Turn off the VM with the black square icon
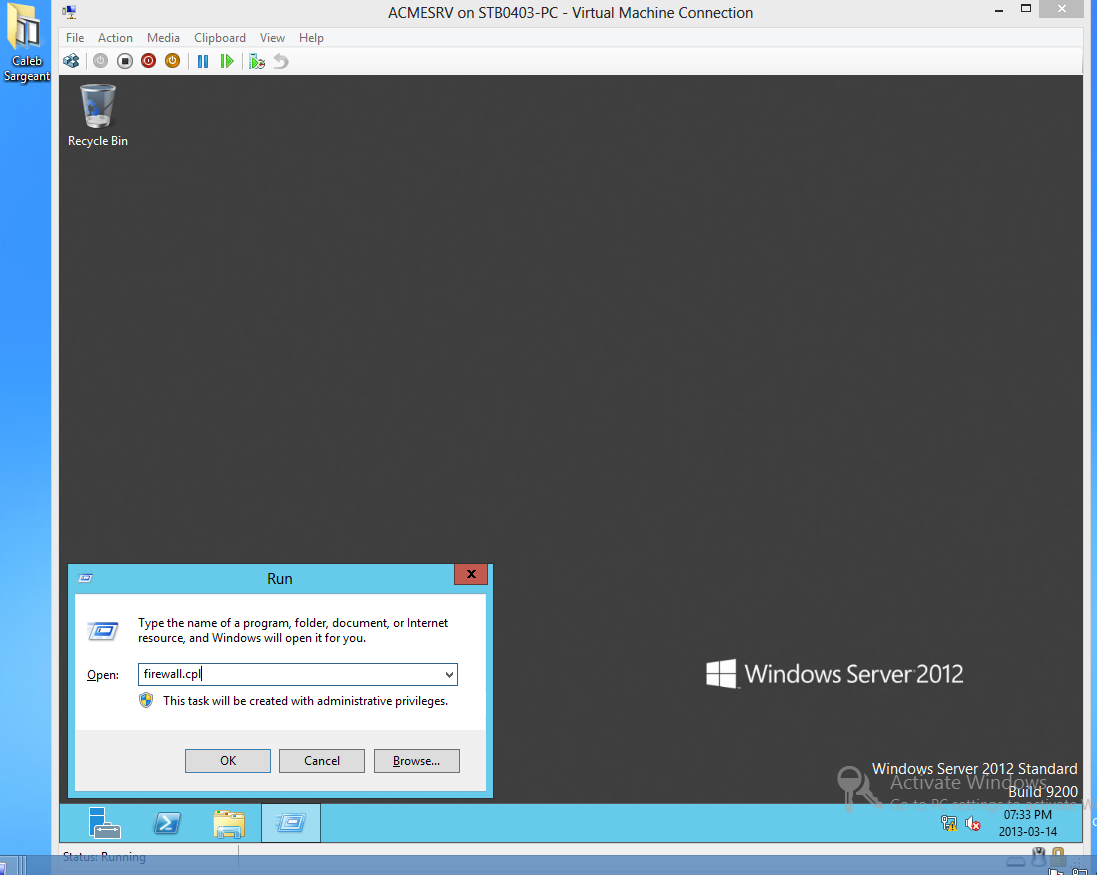 click(x=125, y=62)
